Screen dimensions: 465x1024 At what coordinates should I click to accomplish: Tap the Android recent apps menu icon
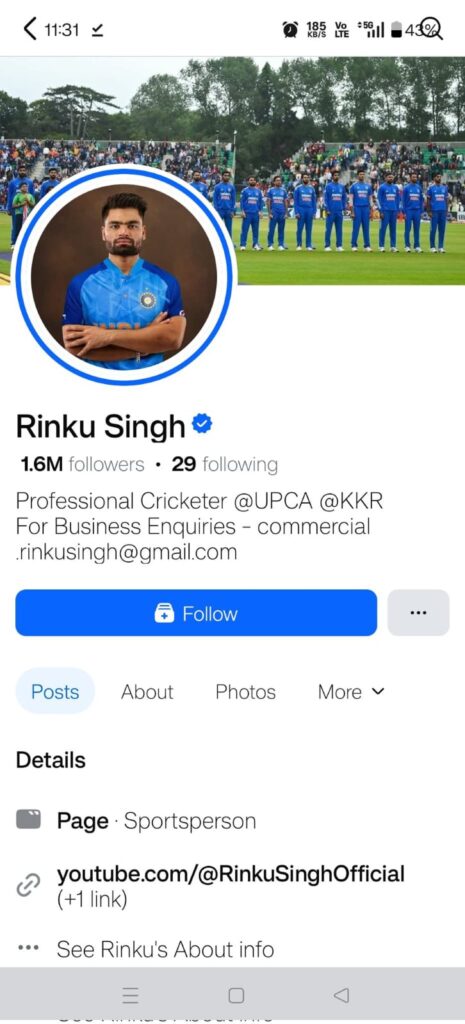click(131, 995)
